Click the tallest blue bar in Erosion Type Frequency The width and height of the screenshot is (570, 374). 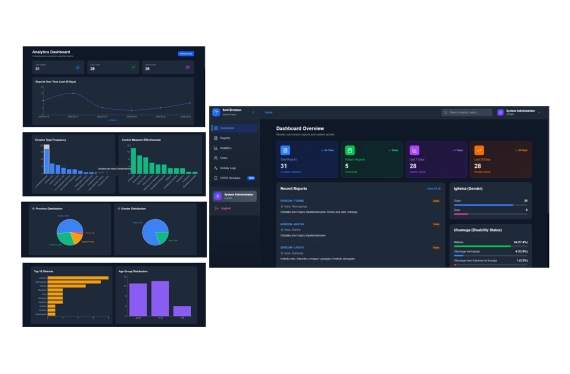point(47,159)
